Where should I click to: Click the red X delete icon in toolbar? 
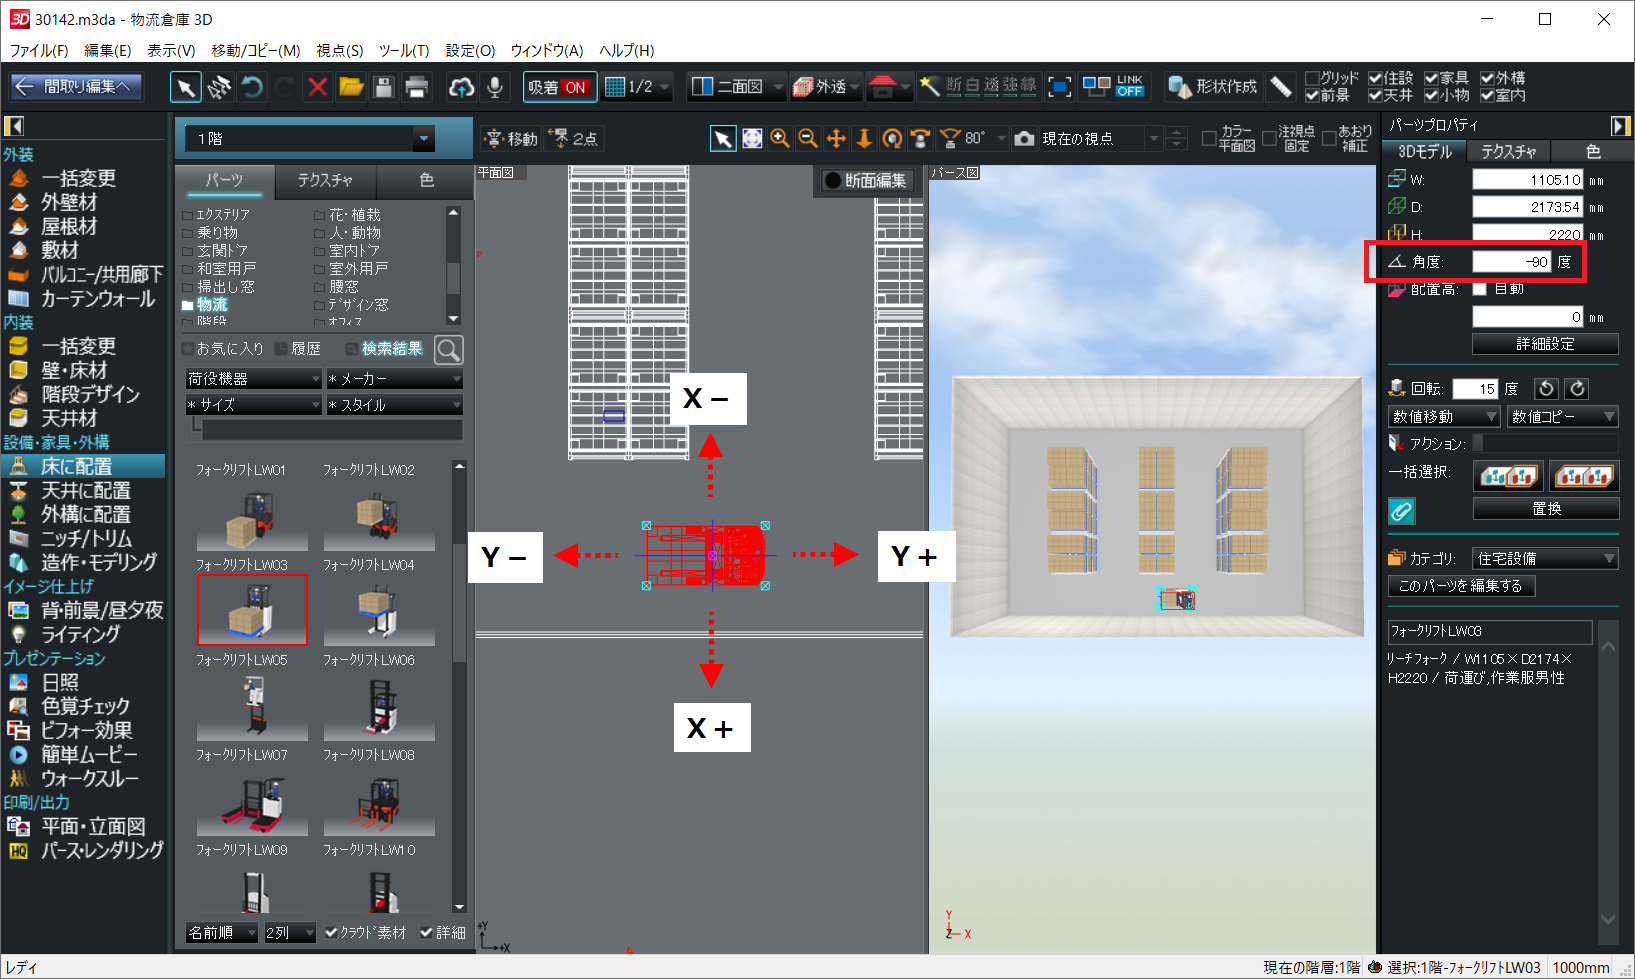[317, 88]
